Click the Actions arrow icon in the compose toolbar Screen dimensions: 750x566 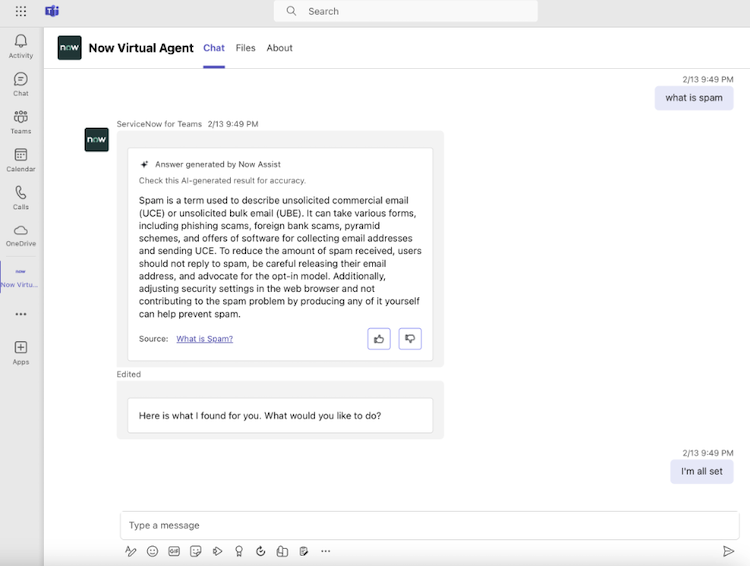(x=217, y=551)
